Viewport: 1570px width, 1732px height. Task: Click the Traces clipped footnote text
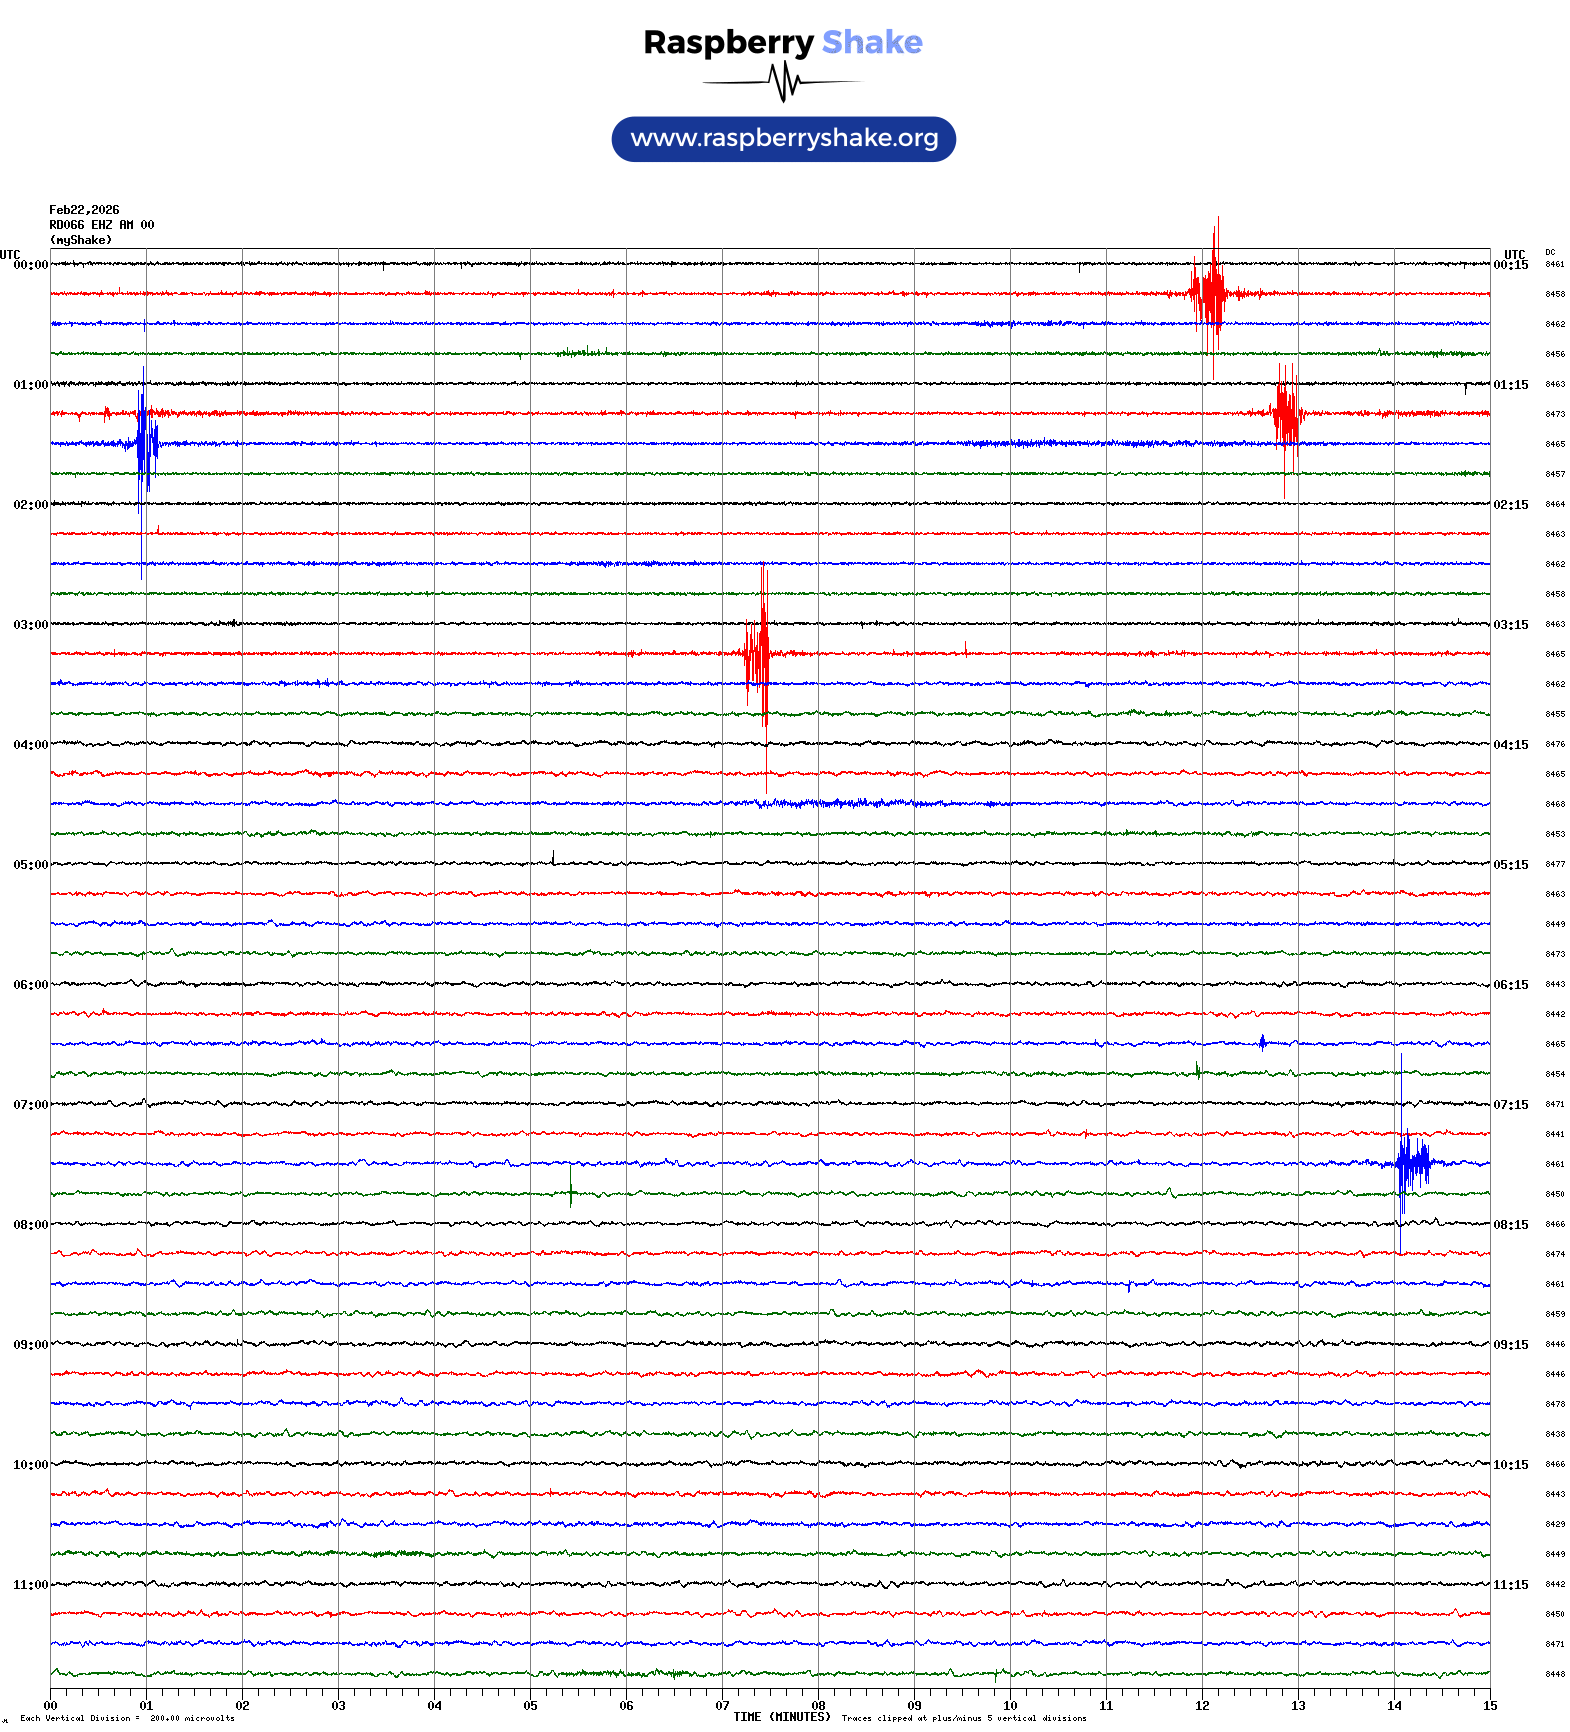coord(963,1718)
